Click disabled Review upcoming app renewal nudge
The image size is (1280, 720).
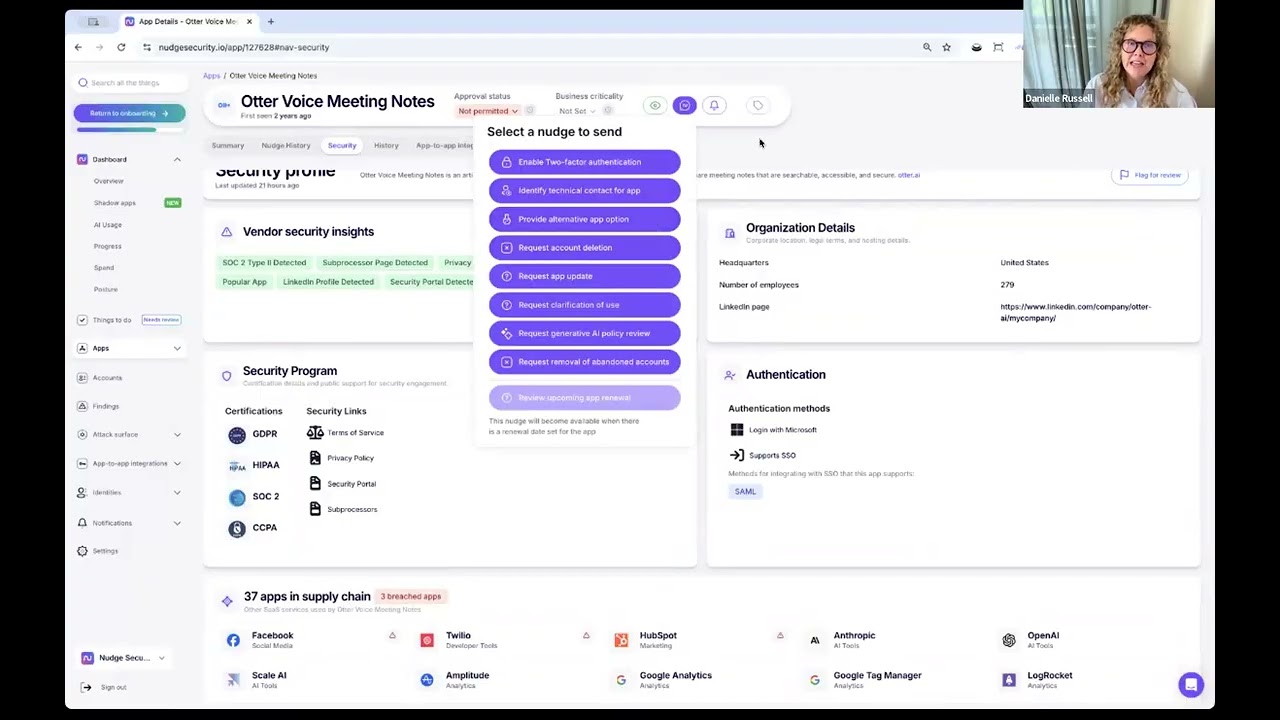[584, 398]
